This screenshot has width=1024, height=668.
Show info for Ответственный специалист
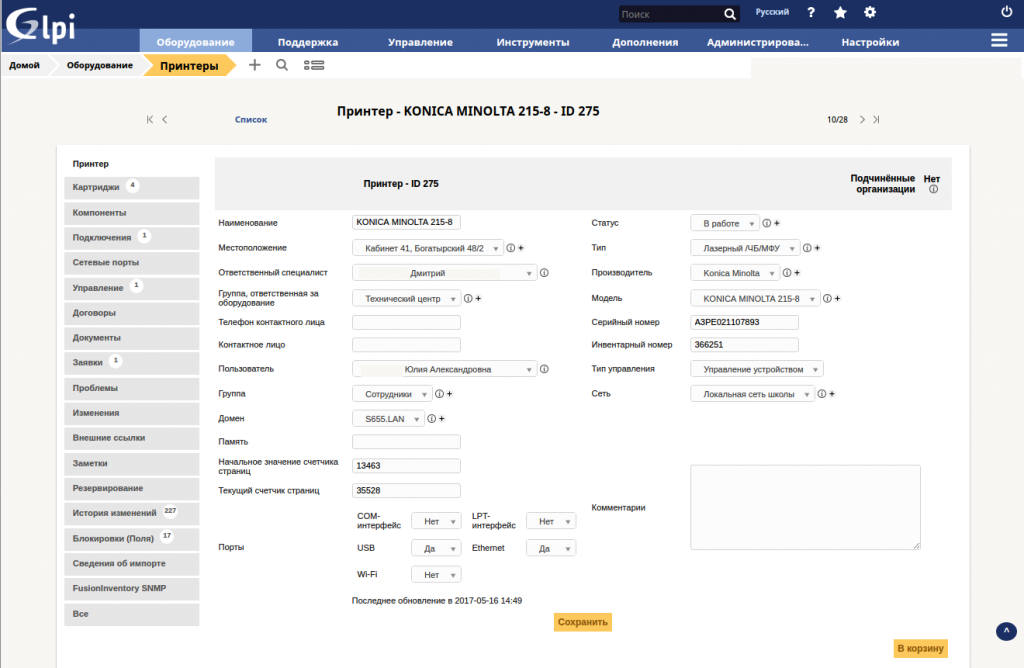tap(544, 273)
